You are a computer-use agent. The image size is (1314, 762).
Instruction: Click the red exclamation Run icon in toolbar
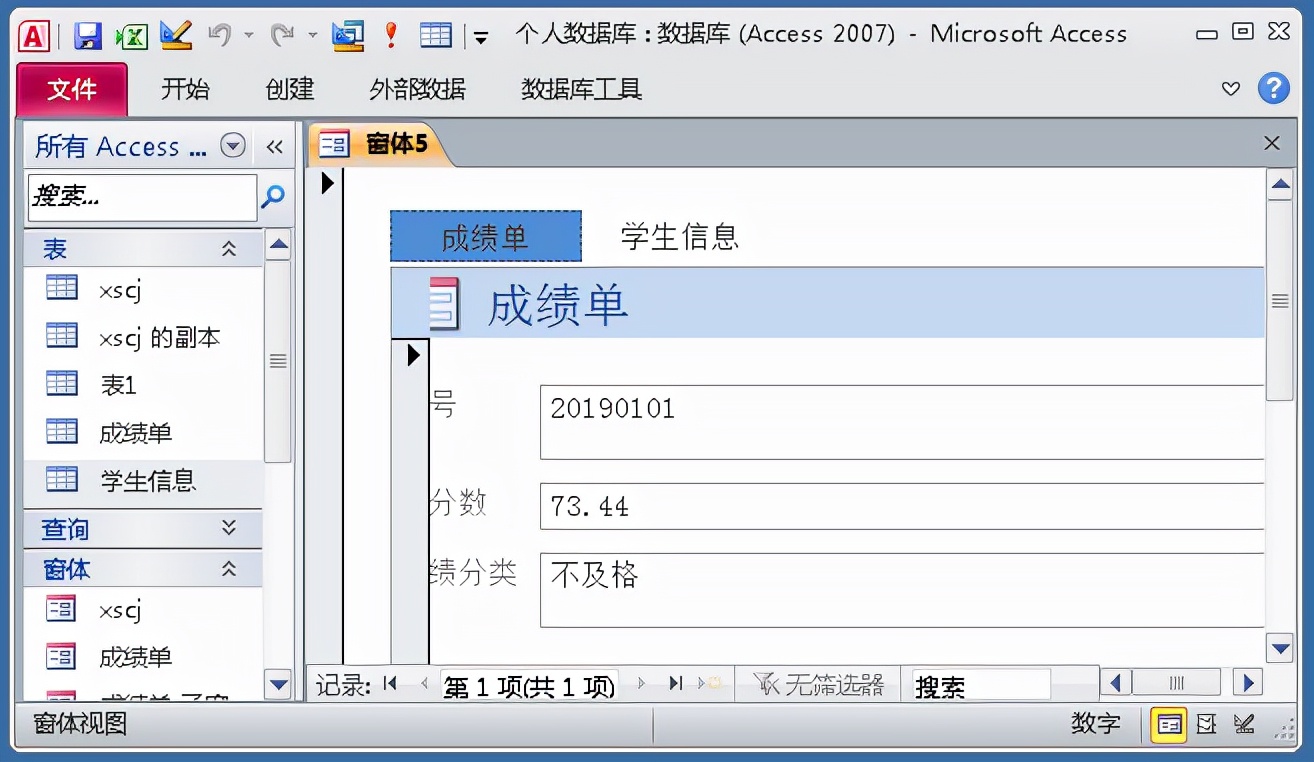click(390, 33)
